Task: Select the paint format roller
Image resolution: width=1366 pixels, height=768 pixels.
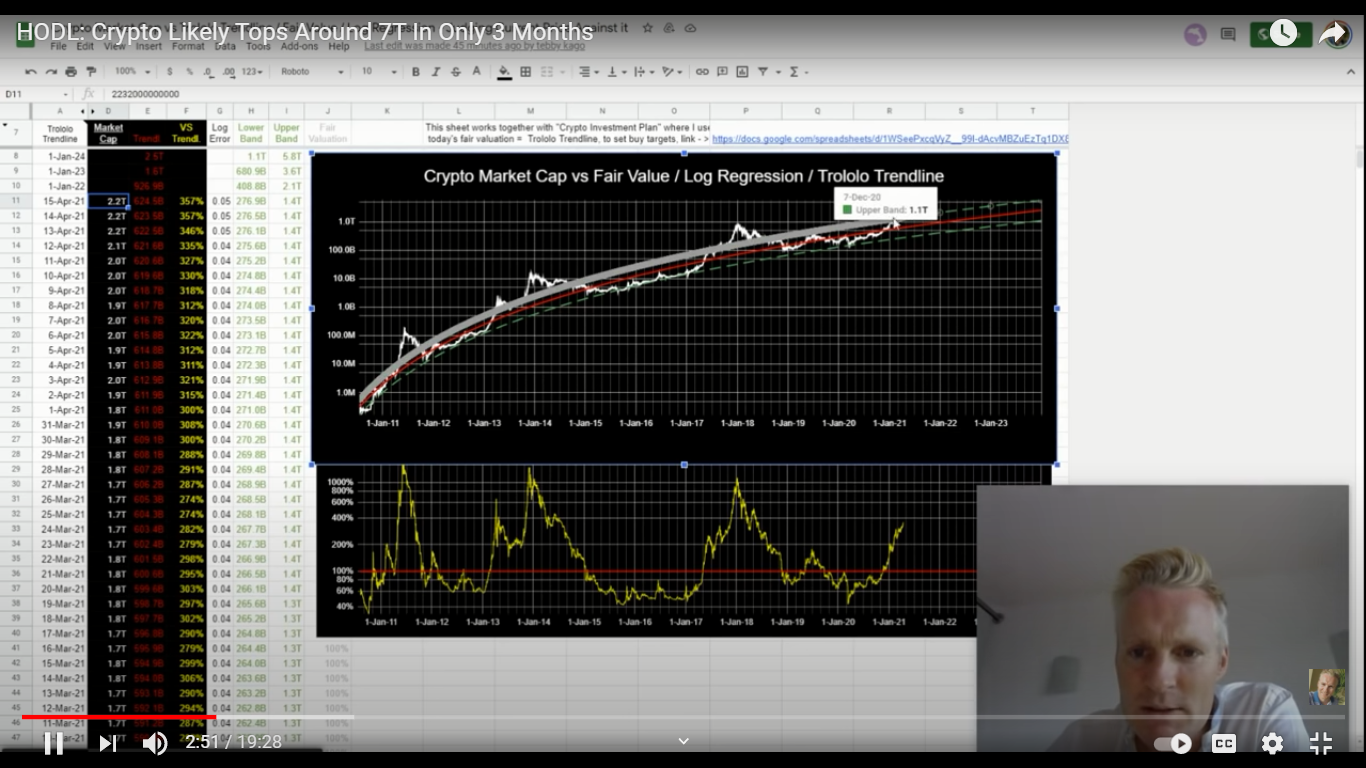Action: point(91,72)
